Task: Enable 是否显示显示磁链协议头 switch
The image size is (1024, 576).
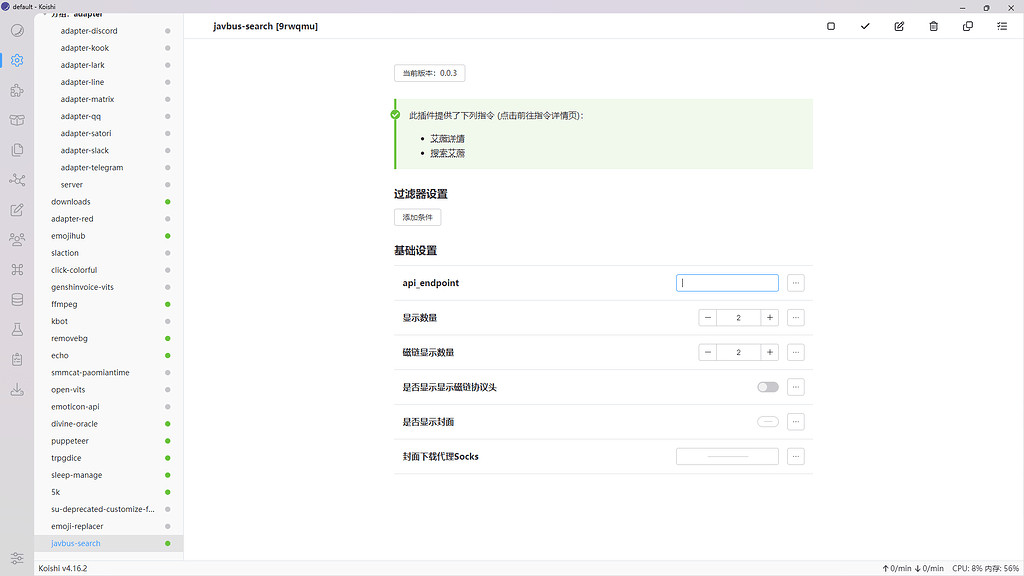Action: coord(767,387)
